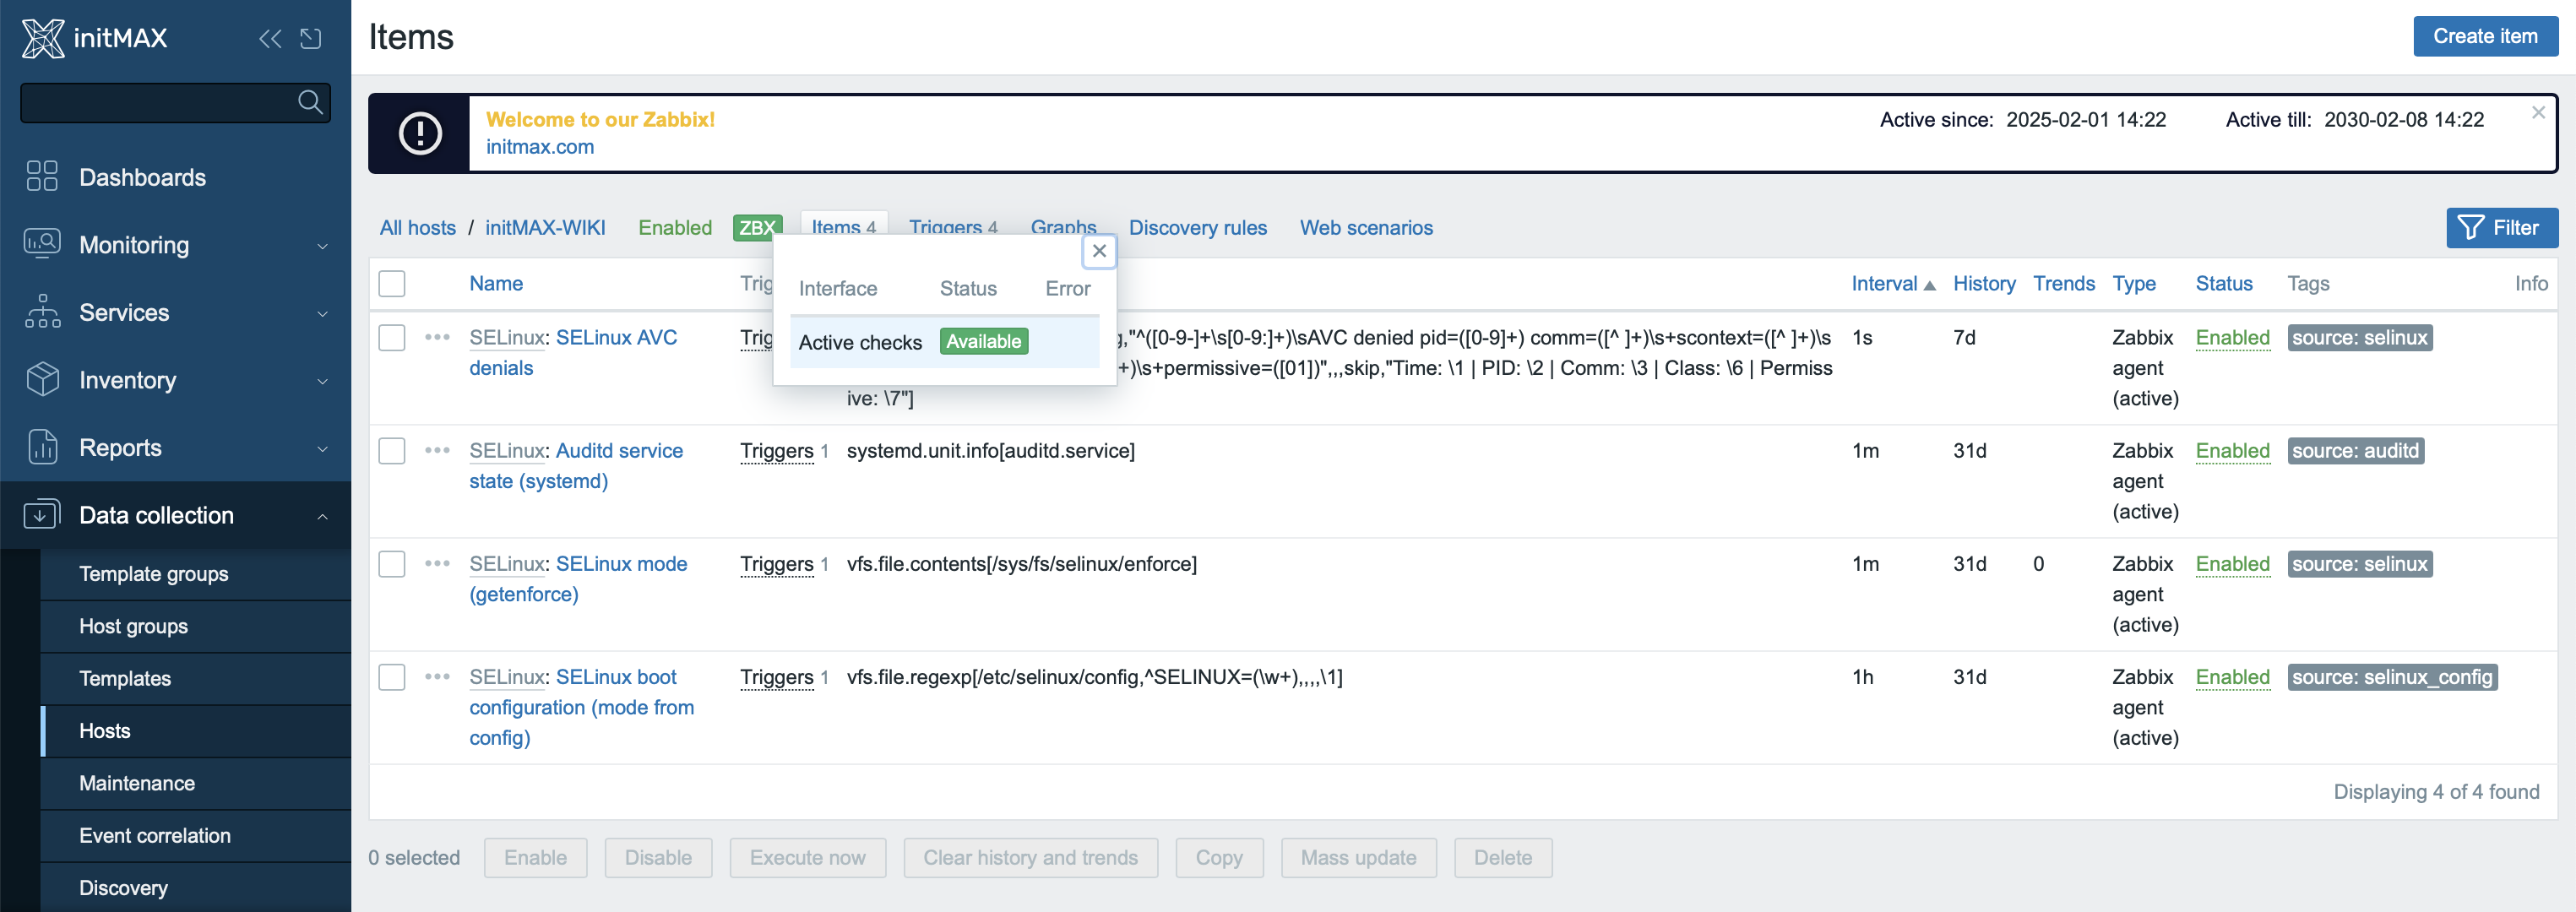This screenshot has width=2576, height=912.
Task: Click the ZBX availability badge
Action: (756, 228)
